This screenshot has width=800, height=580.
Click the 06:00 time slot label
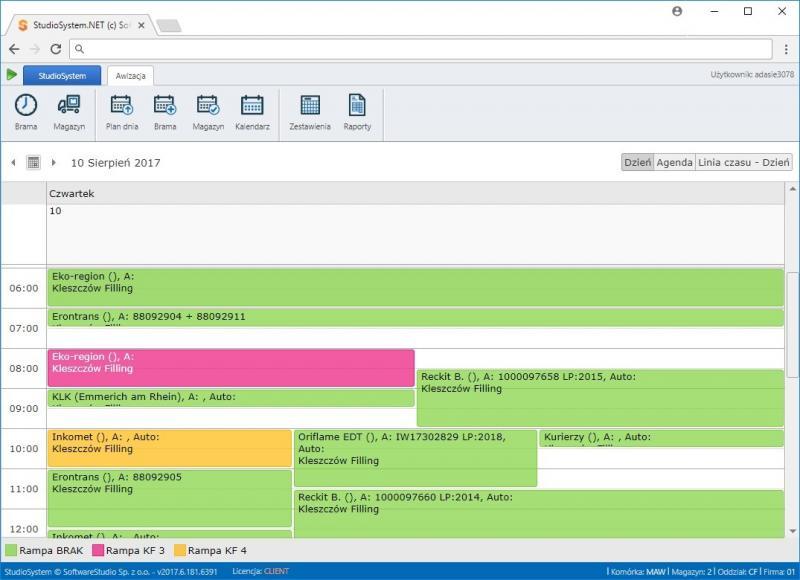(x=23, y=288)
